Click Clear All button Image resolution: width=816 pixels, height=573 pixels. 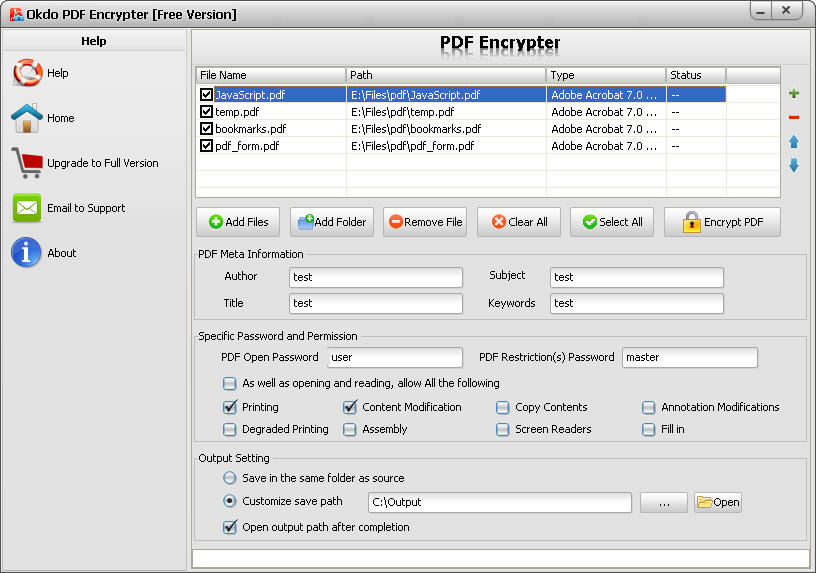tap(519, 222)
